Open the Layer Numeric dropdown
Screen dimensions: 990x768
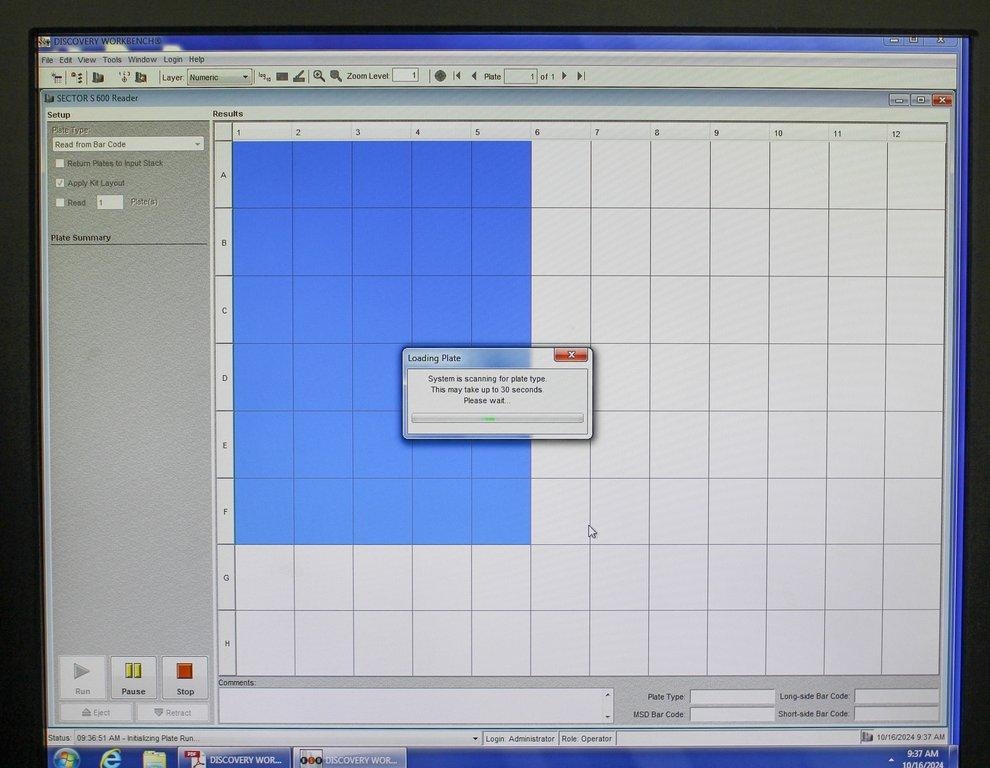click(220, 77)
